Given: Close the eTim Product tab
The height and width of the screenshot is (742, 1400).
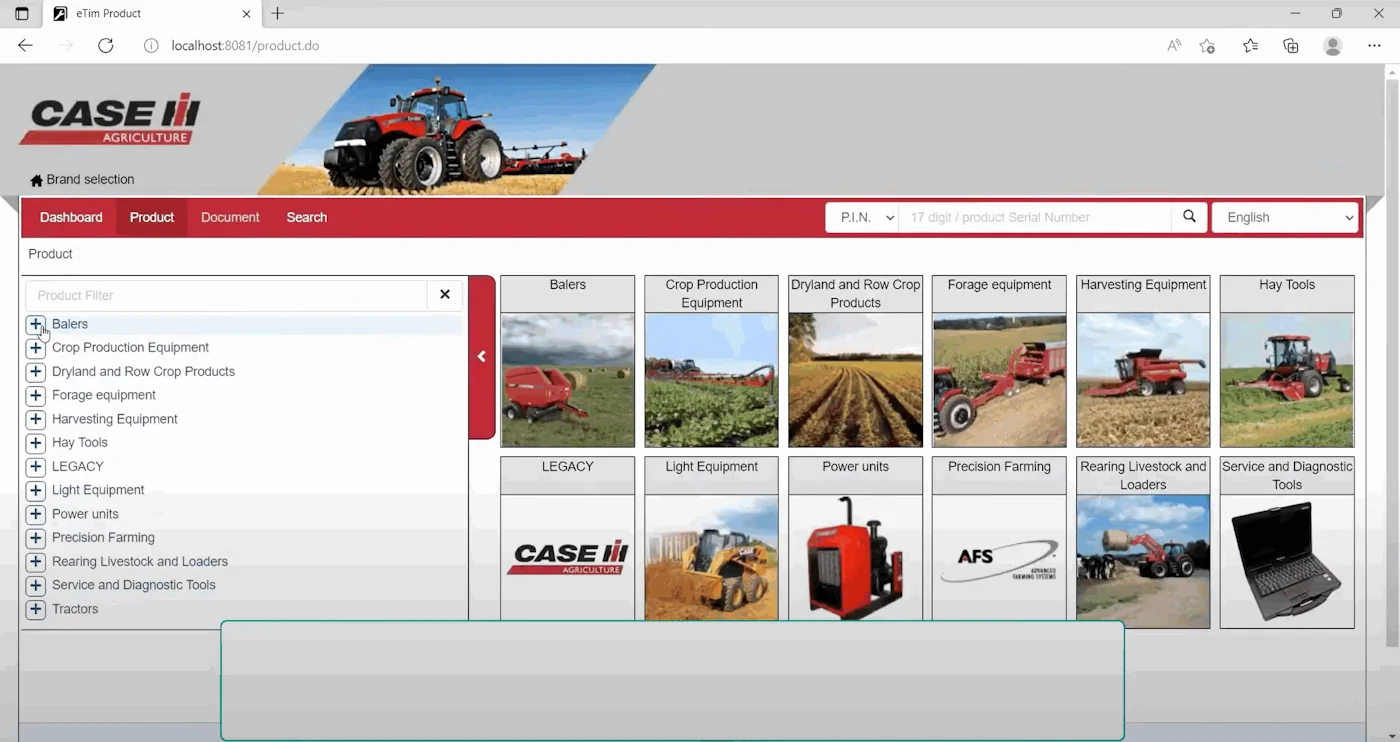Looking at the screenshot, I should 246,14.
